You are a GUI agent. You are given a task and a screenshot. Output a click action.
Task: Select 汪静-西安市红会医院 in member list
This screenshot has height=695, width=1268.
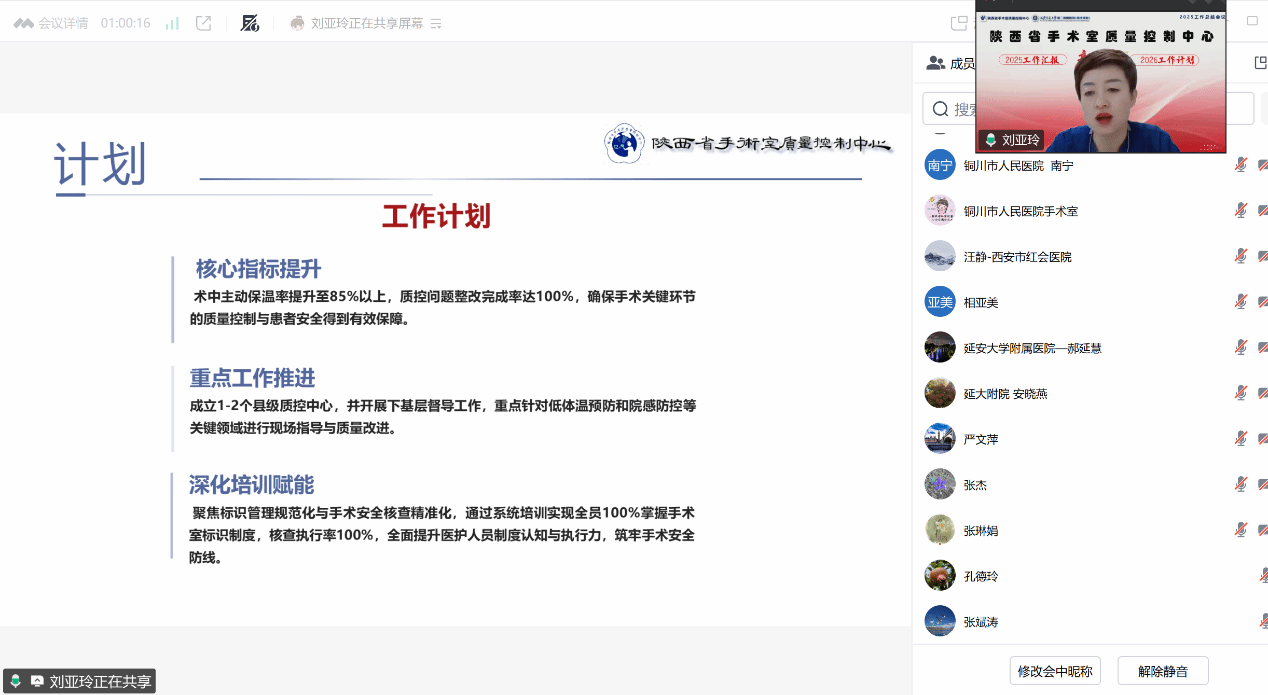point(1017,257)
